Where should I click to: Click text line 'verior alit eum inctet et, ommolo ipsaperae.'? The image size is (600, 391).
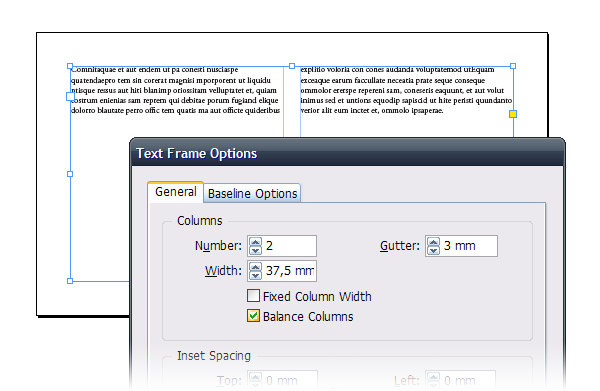372,111
